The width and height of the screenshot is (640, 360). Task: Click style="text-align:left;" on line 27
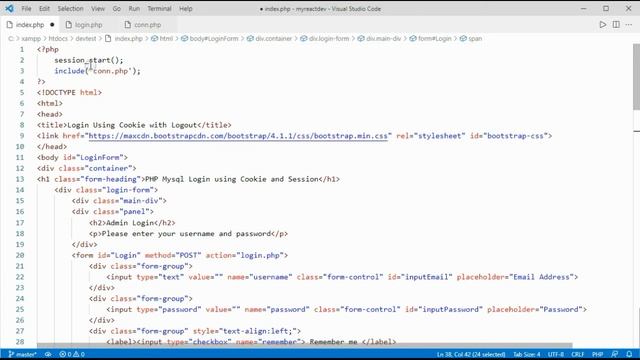click(244, 331)
